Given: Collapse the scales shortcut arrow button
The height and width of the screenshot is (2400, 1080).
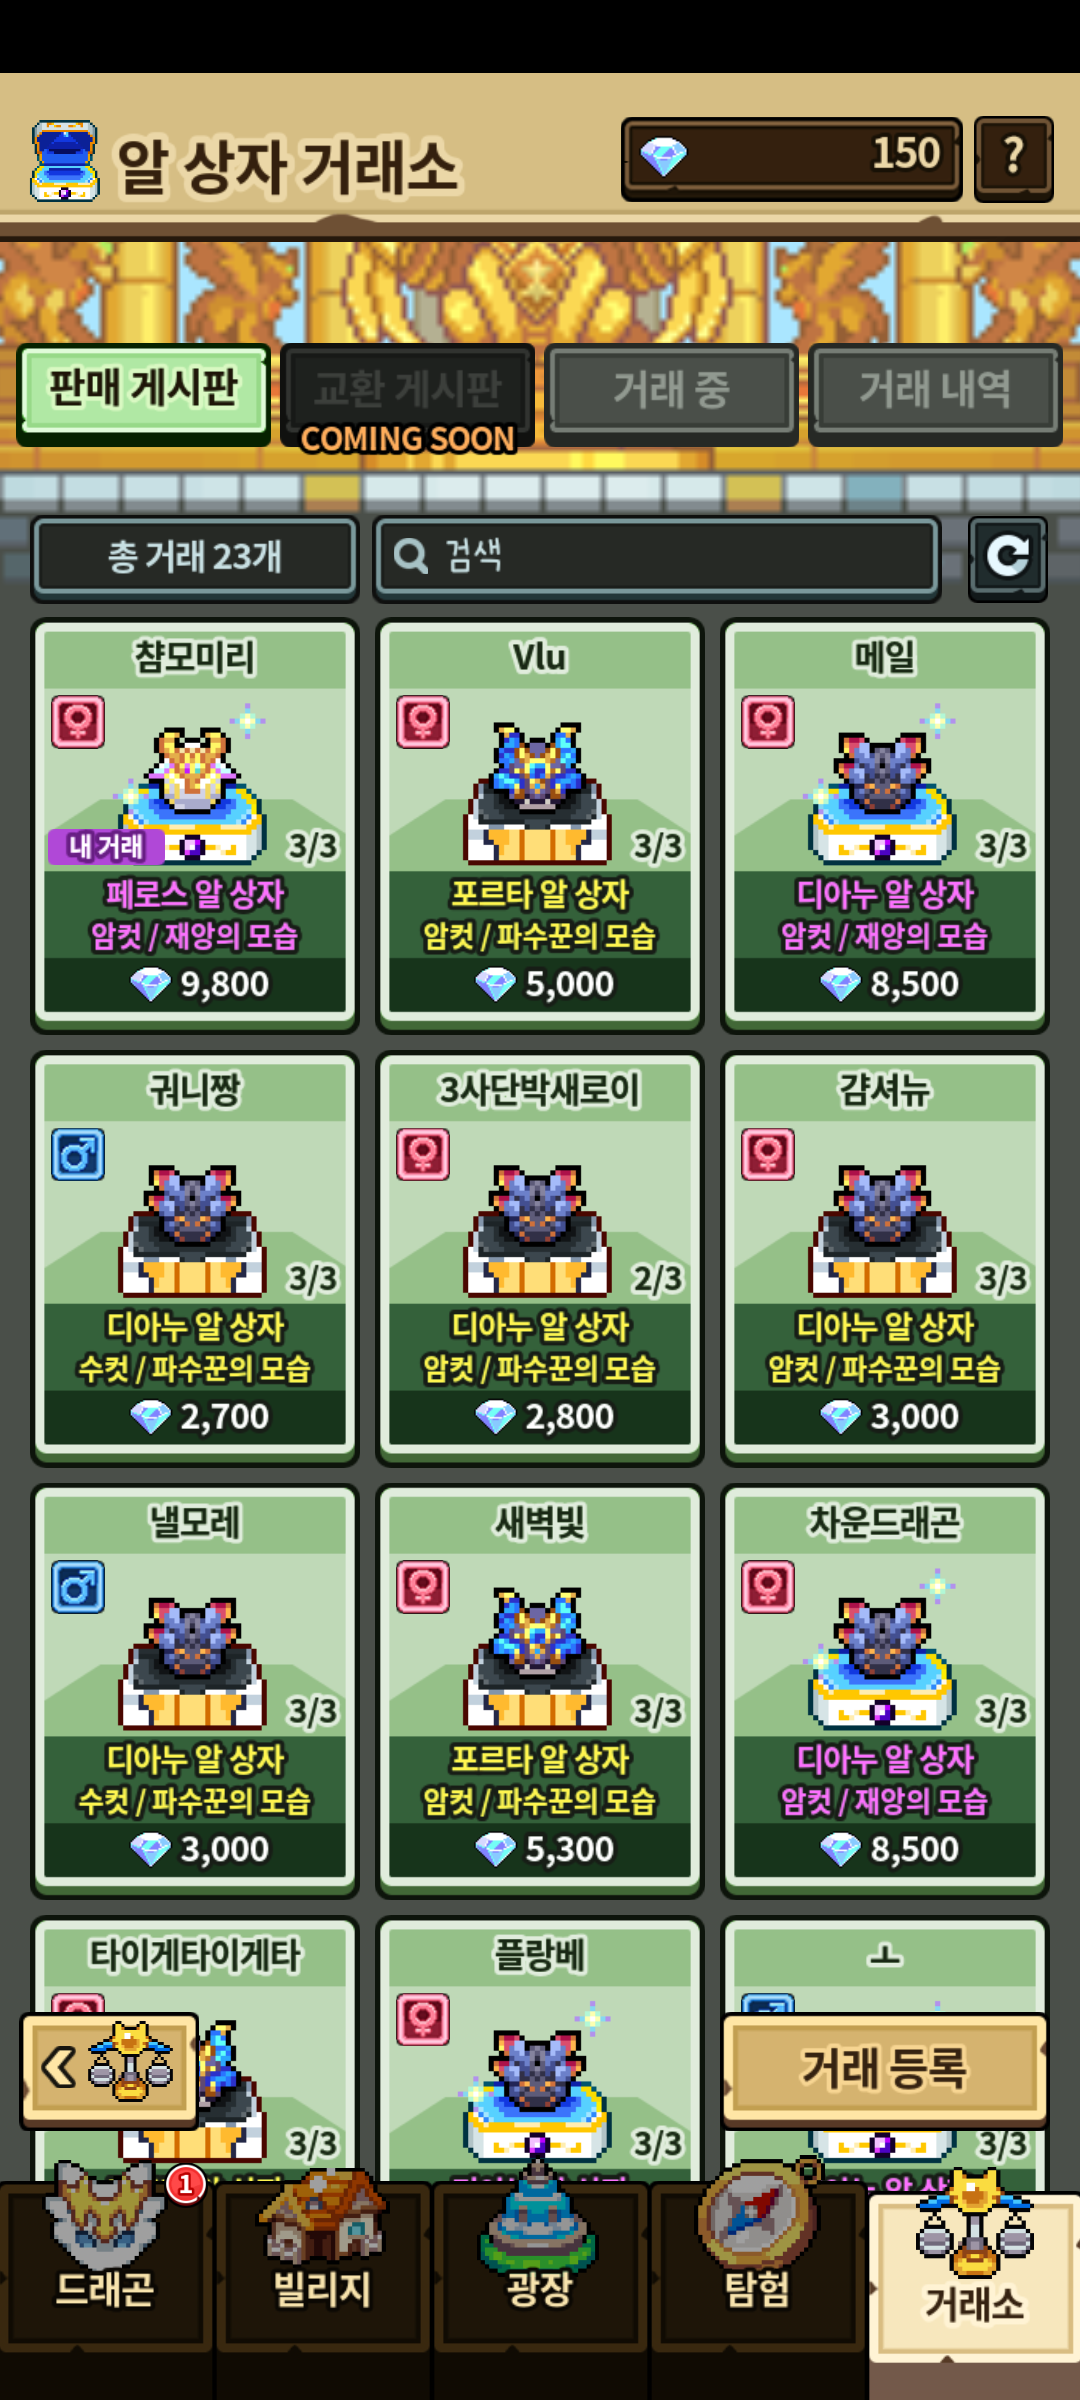Looking at the screenshot, I should [x=109, y=2067].
